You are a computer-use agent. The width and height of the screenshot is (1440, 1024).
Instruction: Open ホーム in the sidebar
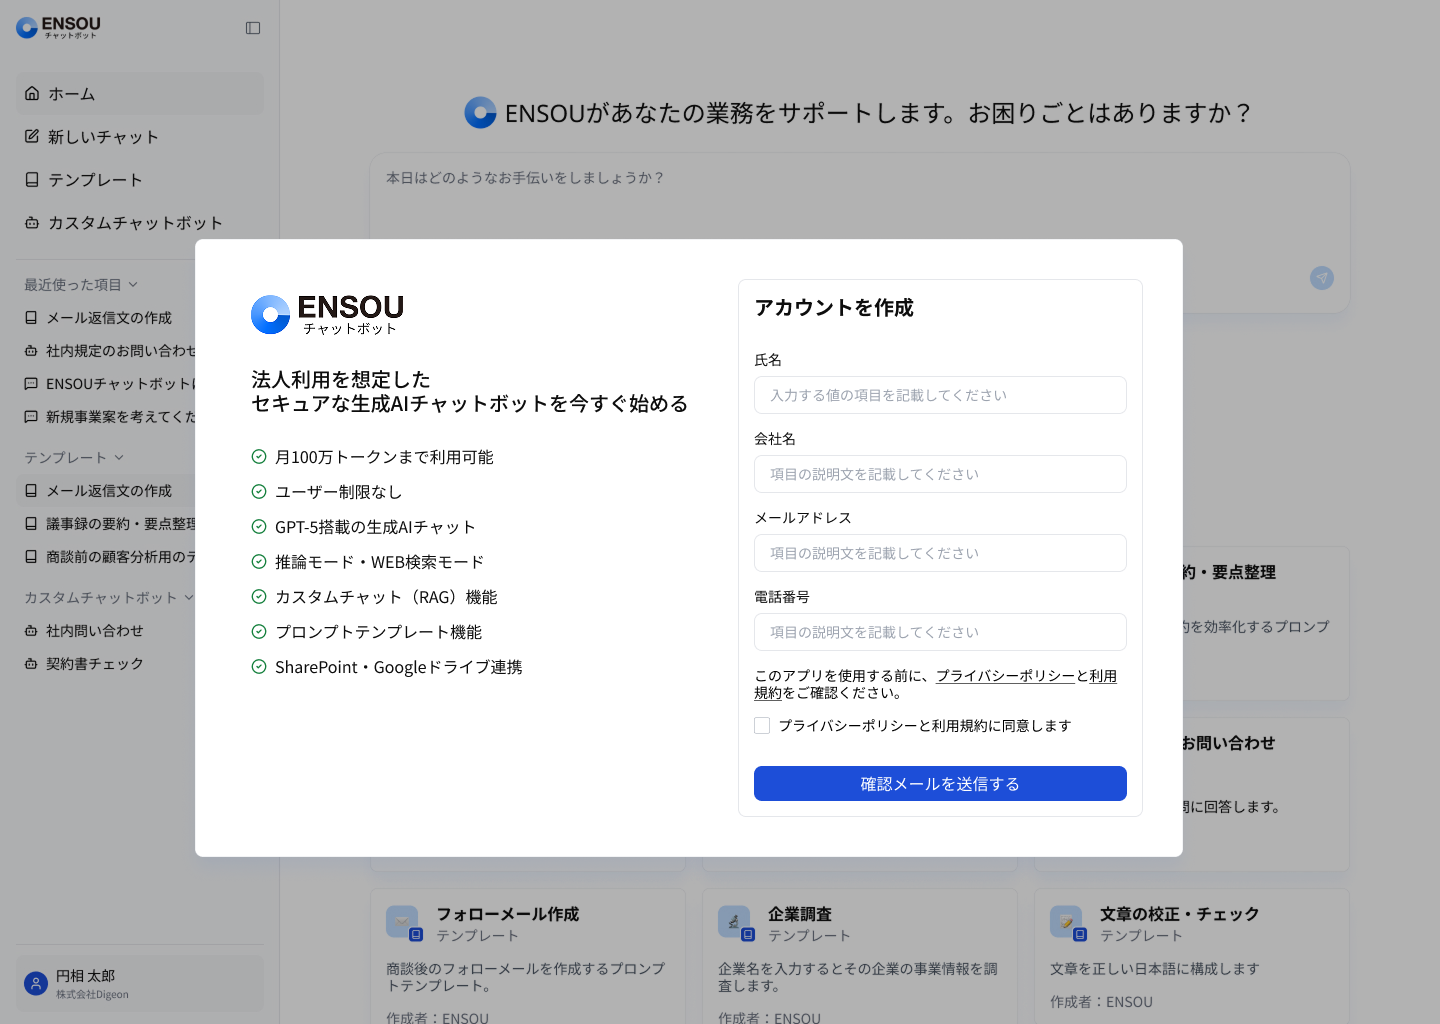tap(140, 93)
